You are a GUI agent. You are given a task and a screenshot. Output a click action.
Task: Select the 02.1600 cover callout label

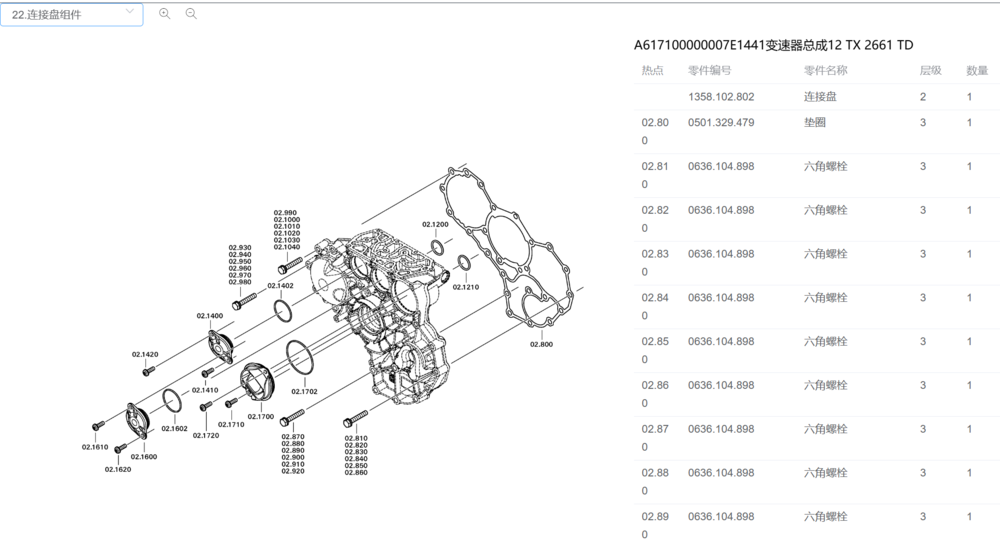144,456
